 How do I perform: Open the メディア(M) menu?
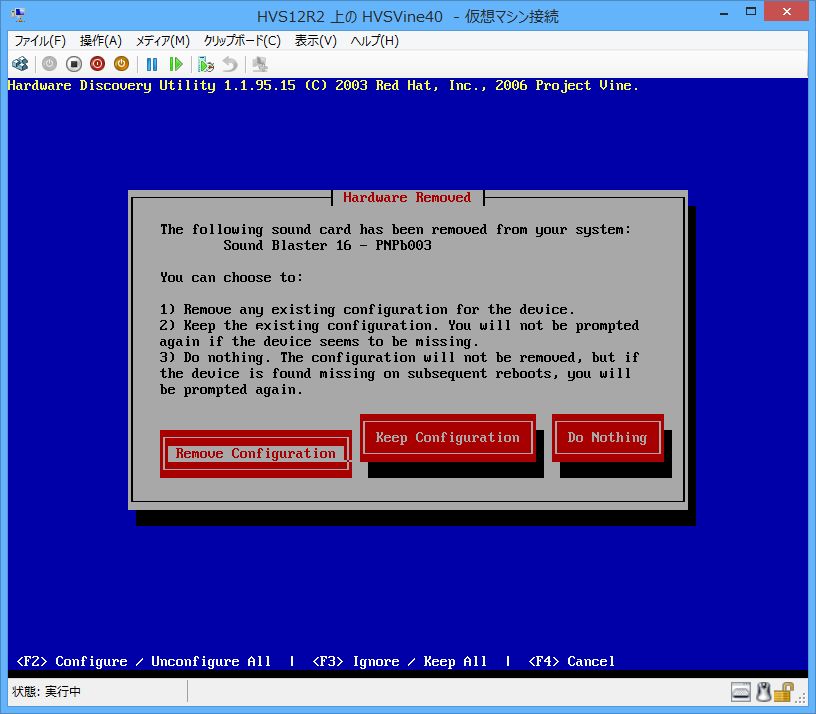tap(163, 41)
